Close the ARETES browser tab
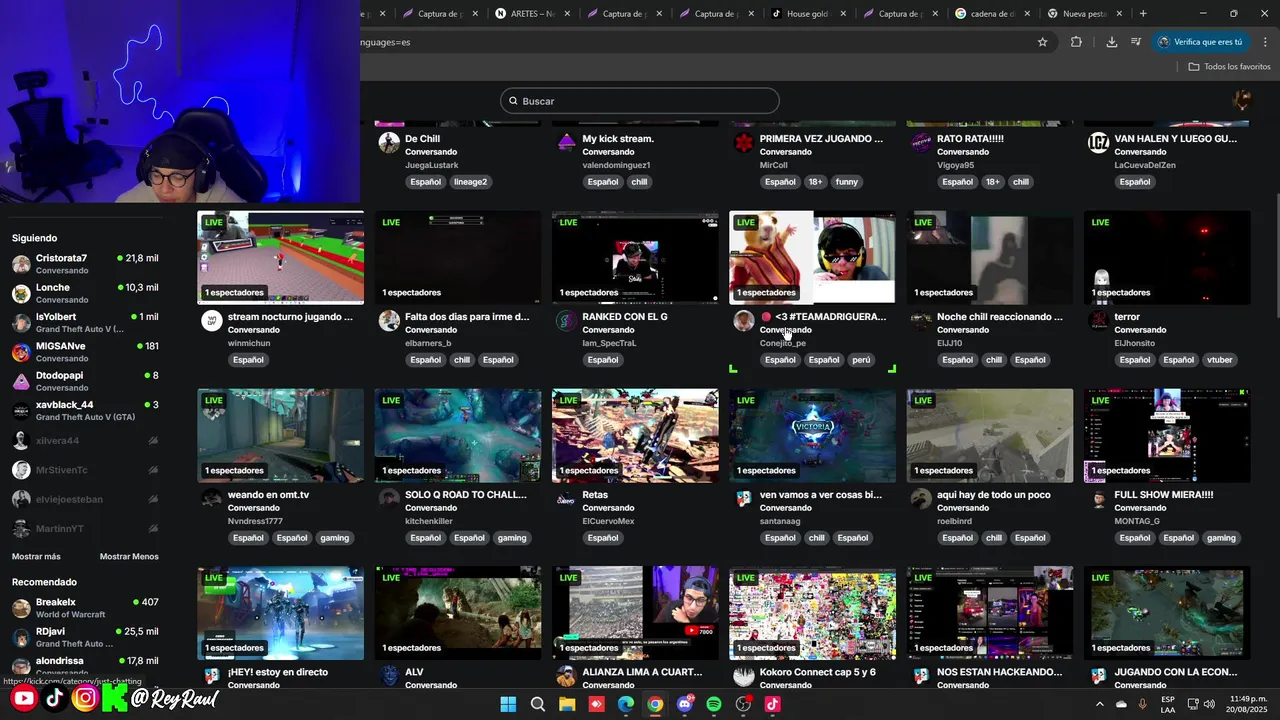The image size is (1280, 720). 567,14
